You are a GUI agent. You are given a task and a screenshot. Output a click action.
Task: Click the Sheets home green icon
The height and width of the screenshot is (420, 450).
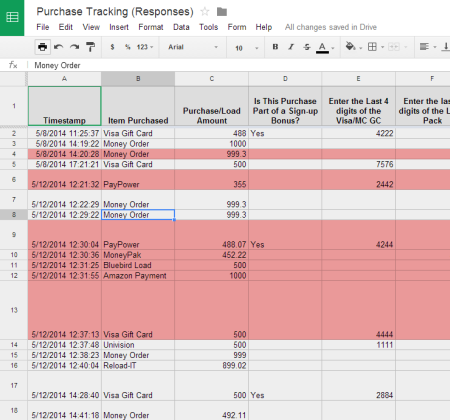12,17
